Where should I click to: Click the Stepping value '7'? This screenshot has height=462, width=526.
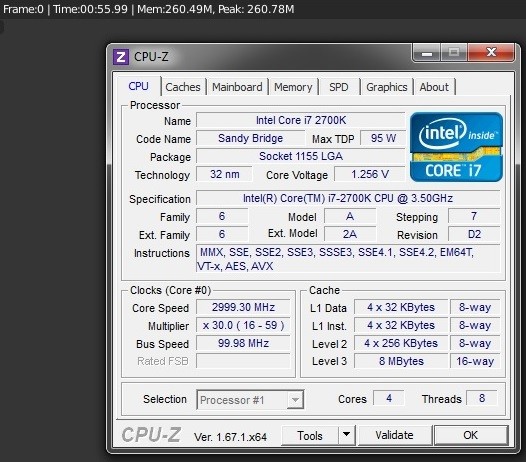click(x=474, y=216)
